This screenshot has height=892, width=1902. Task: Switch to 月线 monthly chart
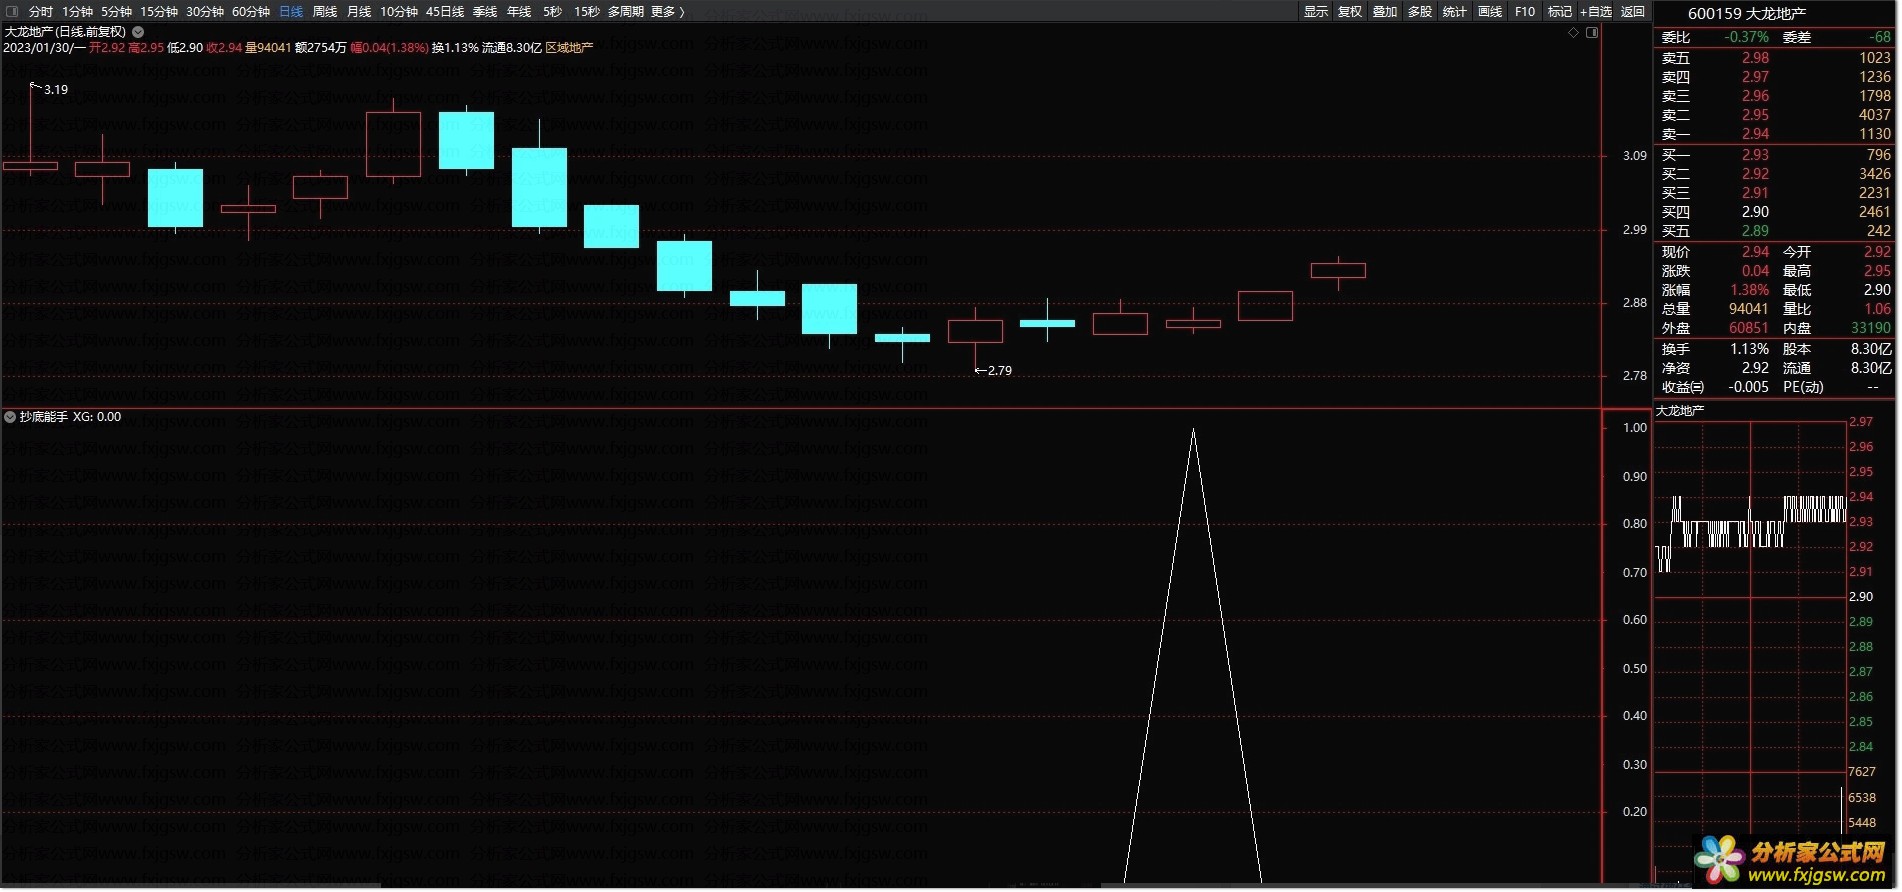[359, 12]
